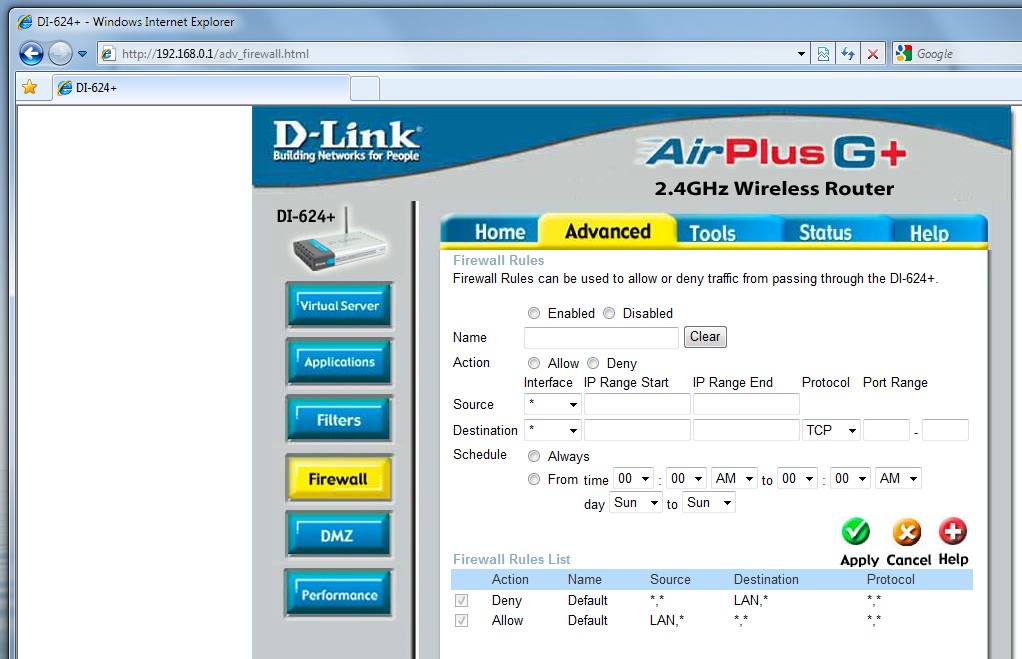Click the "LAN,*" destination of Deny rule

[x=751, y=600]
